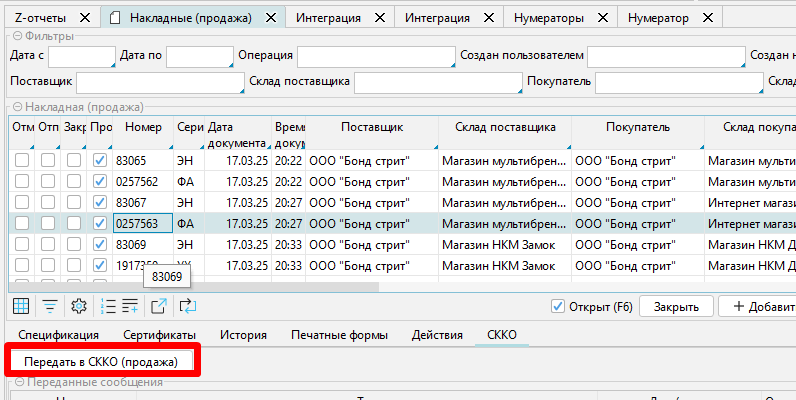Toggle the Открыт (F6) checkbox
The height and width of the screenshot is (400, 796).
coord(558,306)
